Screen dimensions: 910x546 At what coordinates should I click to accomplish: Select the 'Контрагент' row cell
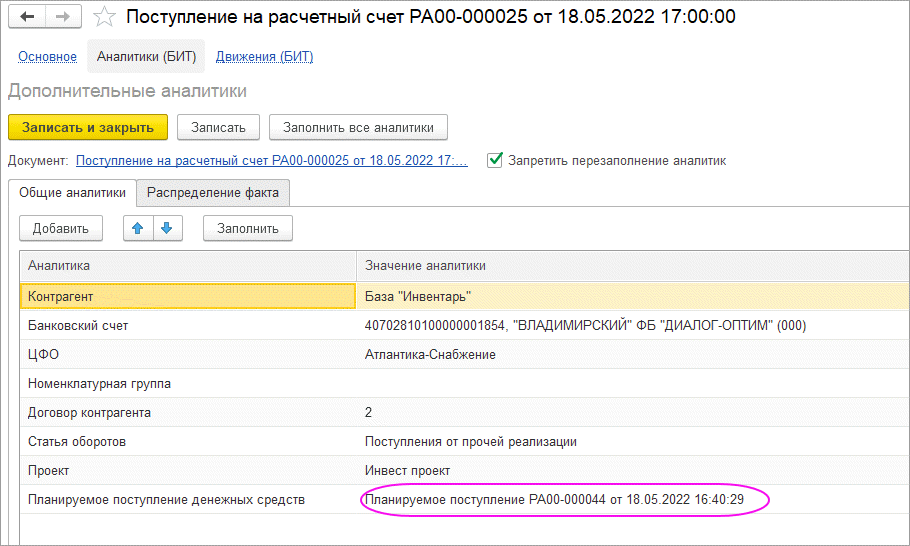tap(187, 297)
